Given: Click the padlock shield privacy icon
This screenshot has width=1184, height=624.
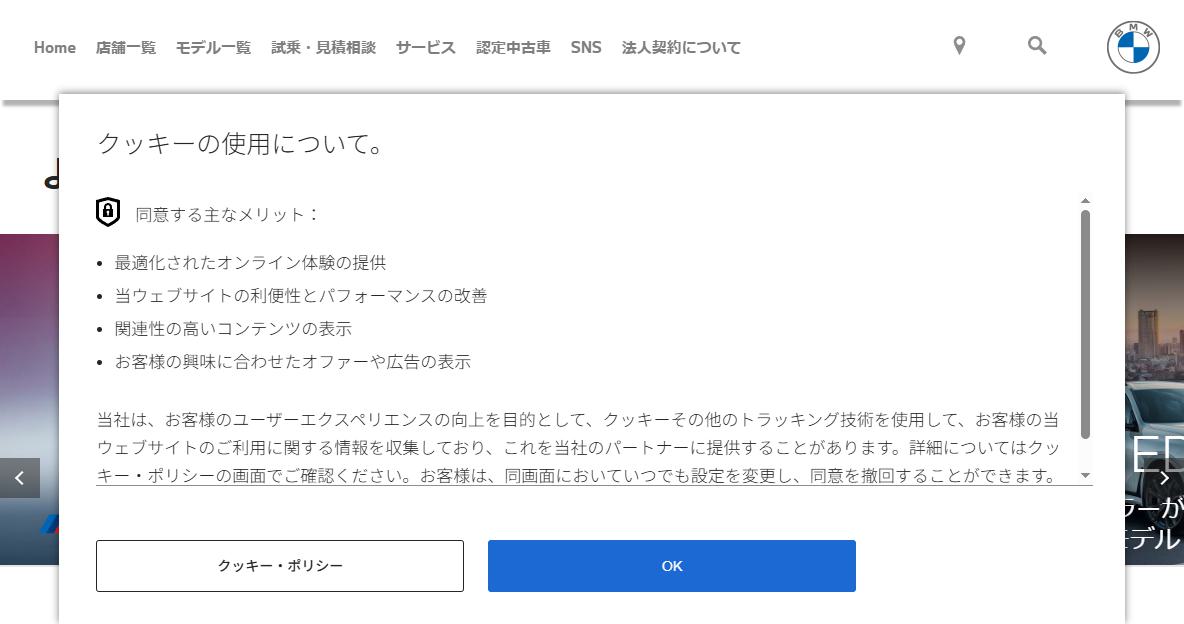Looking at the screenshot, I should 108,212.
